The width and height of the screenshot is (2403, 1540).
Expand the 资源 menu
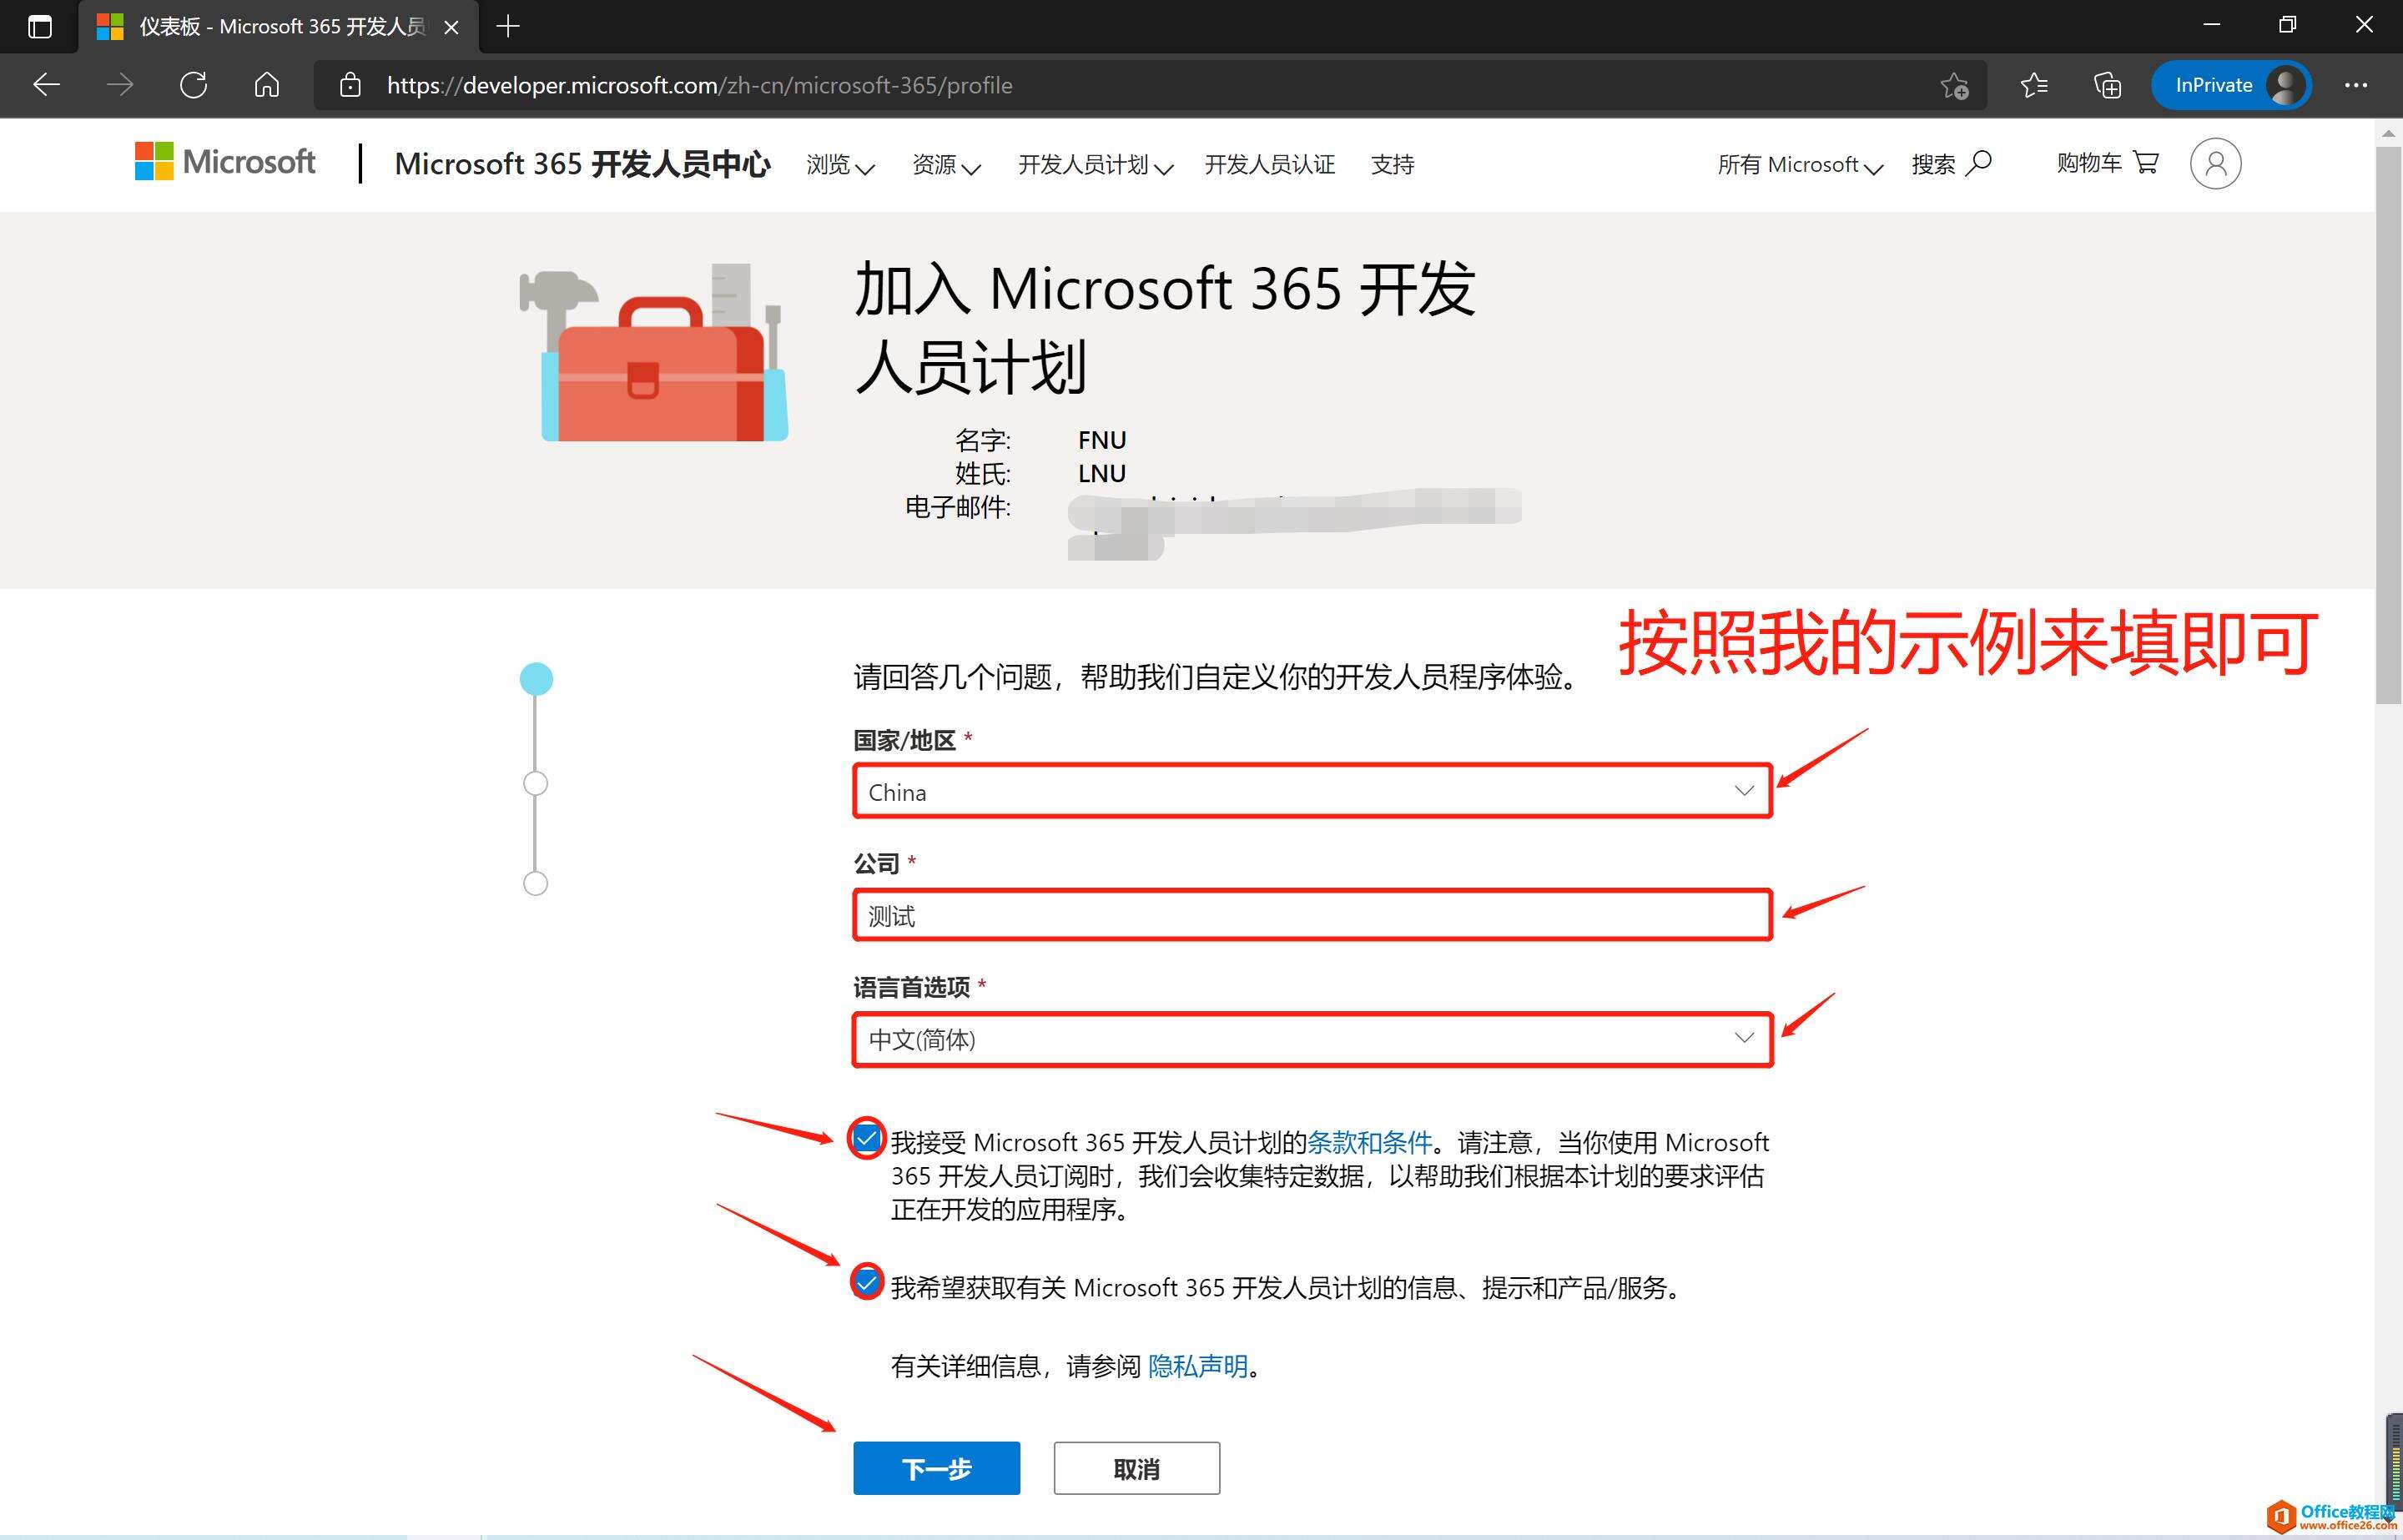pyautogui.click(x=946, y=165)
